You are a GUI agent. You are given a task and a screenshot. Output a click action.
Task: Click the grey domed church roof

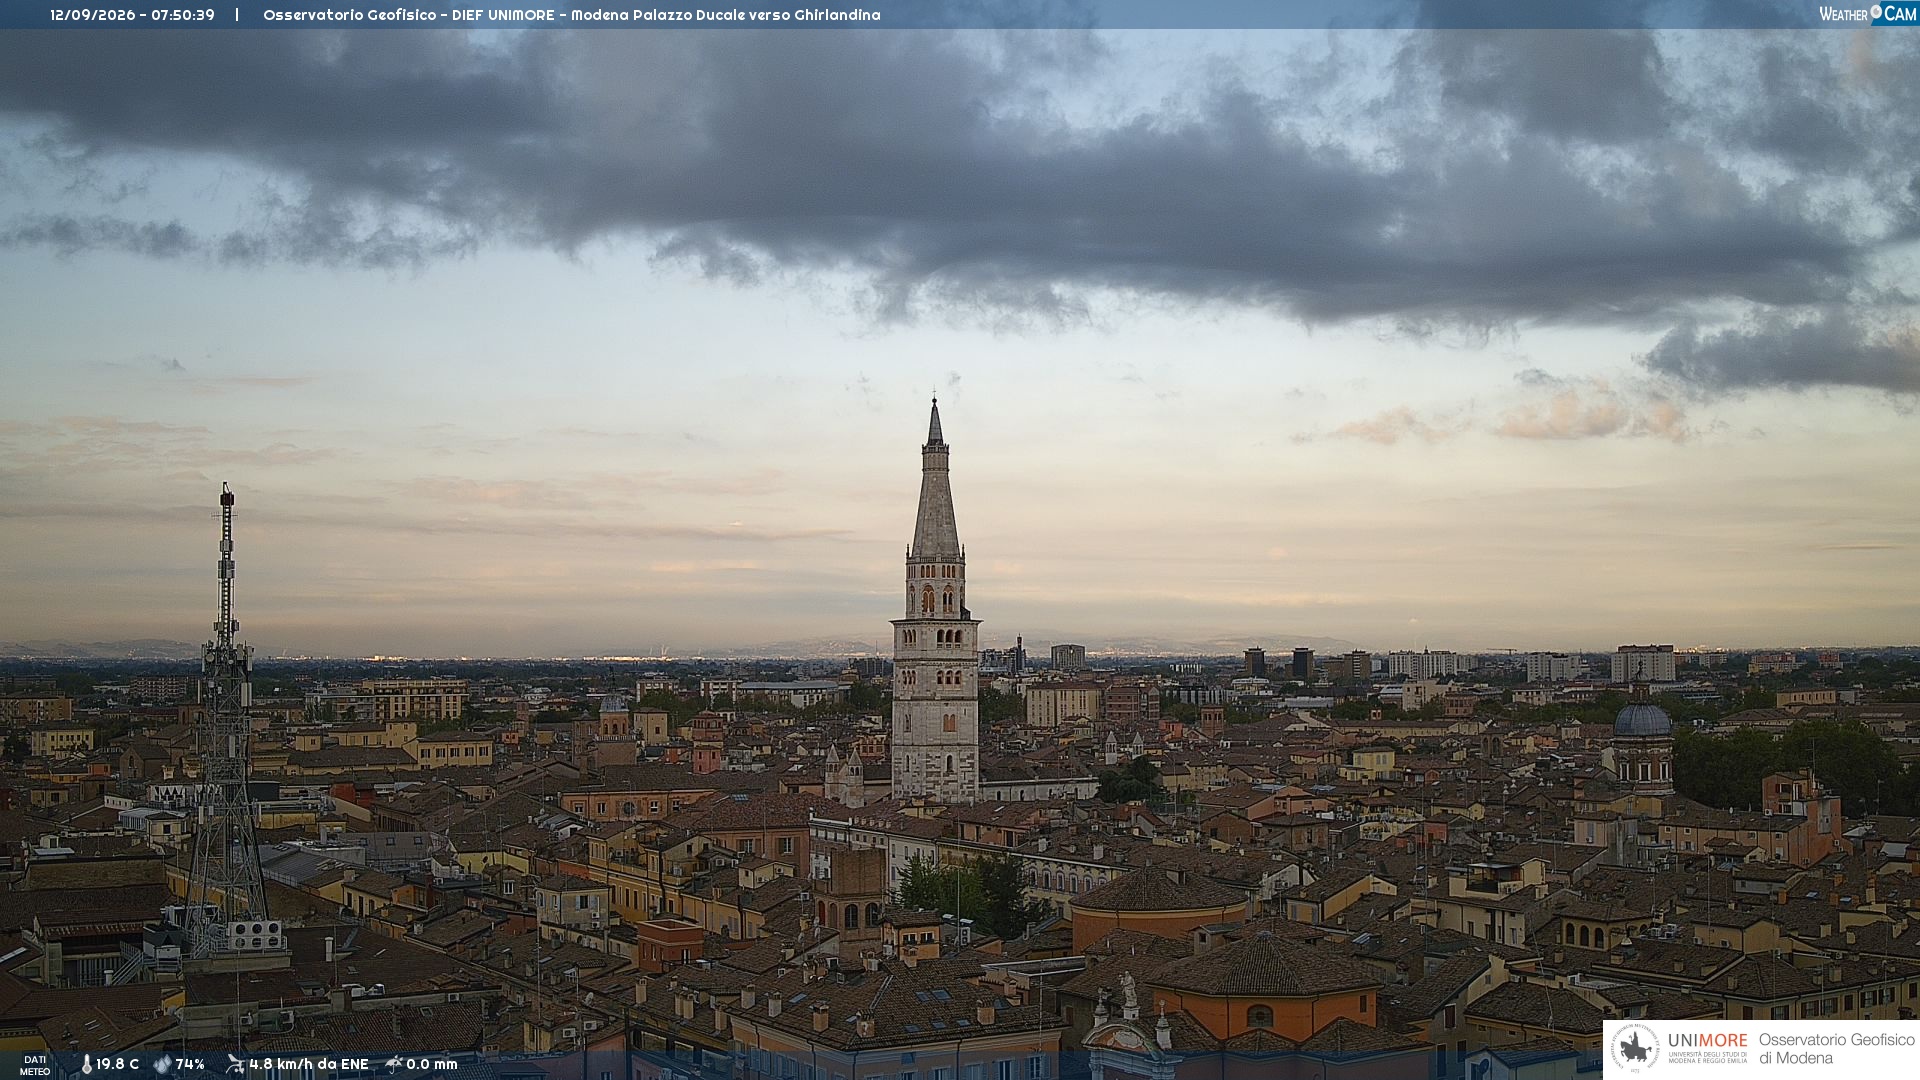click(x=1642, y=718)
